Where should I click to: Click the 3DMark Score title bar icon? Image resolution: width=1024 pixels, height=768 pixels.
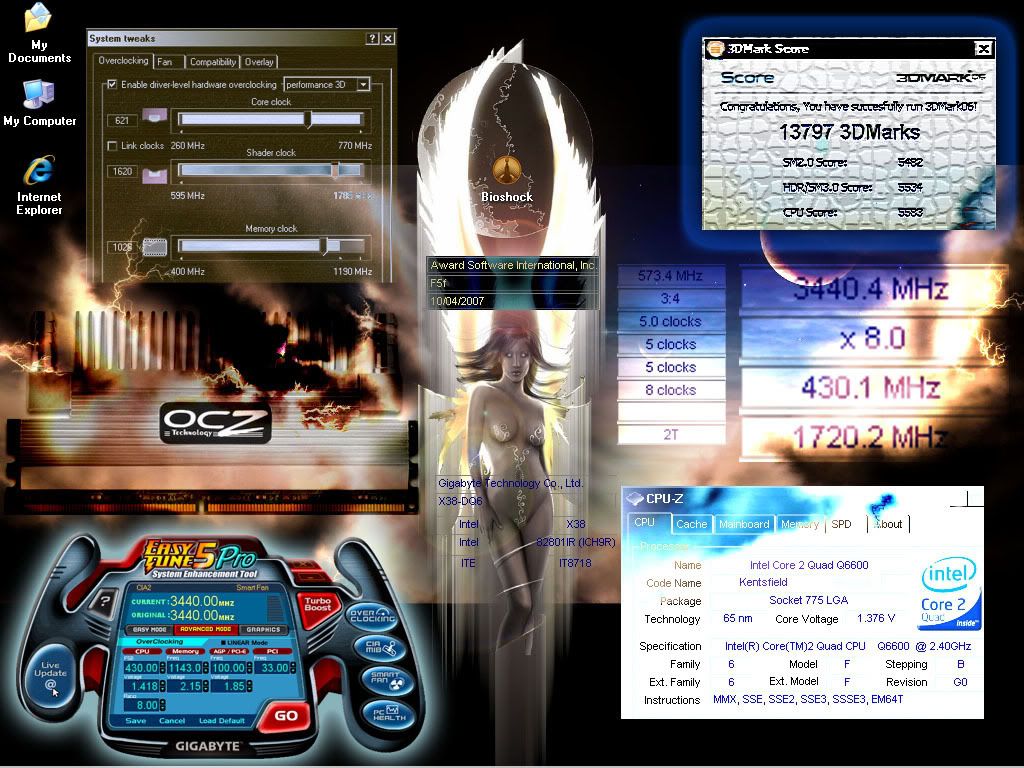coord(716,48)
